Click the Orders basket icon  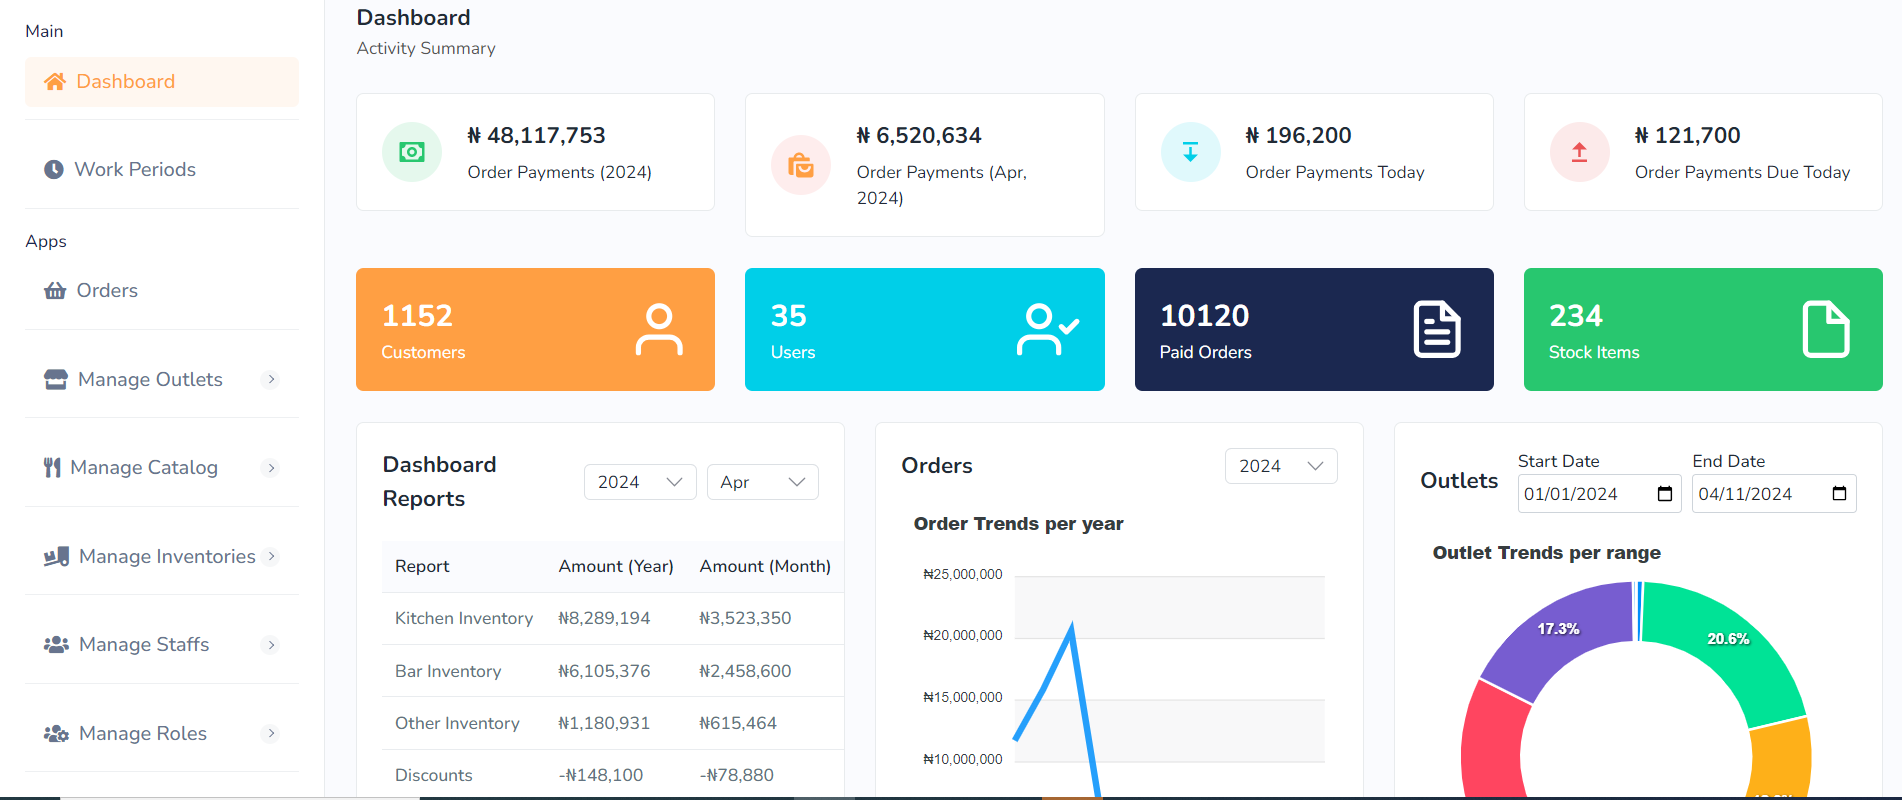pos(55,291)
